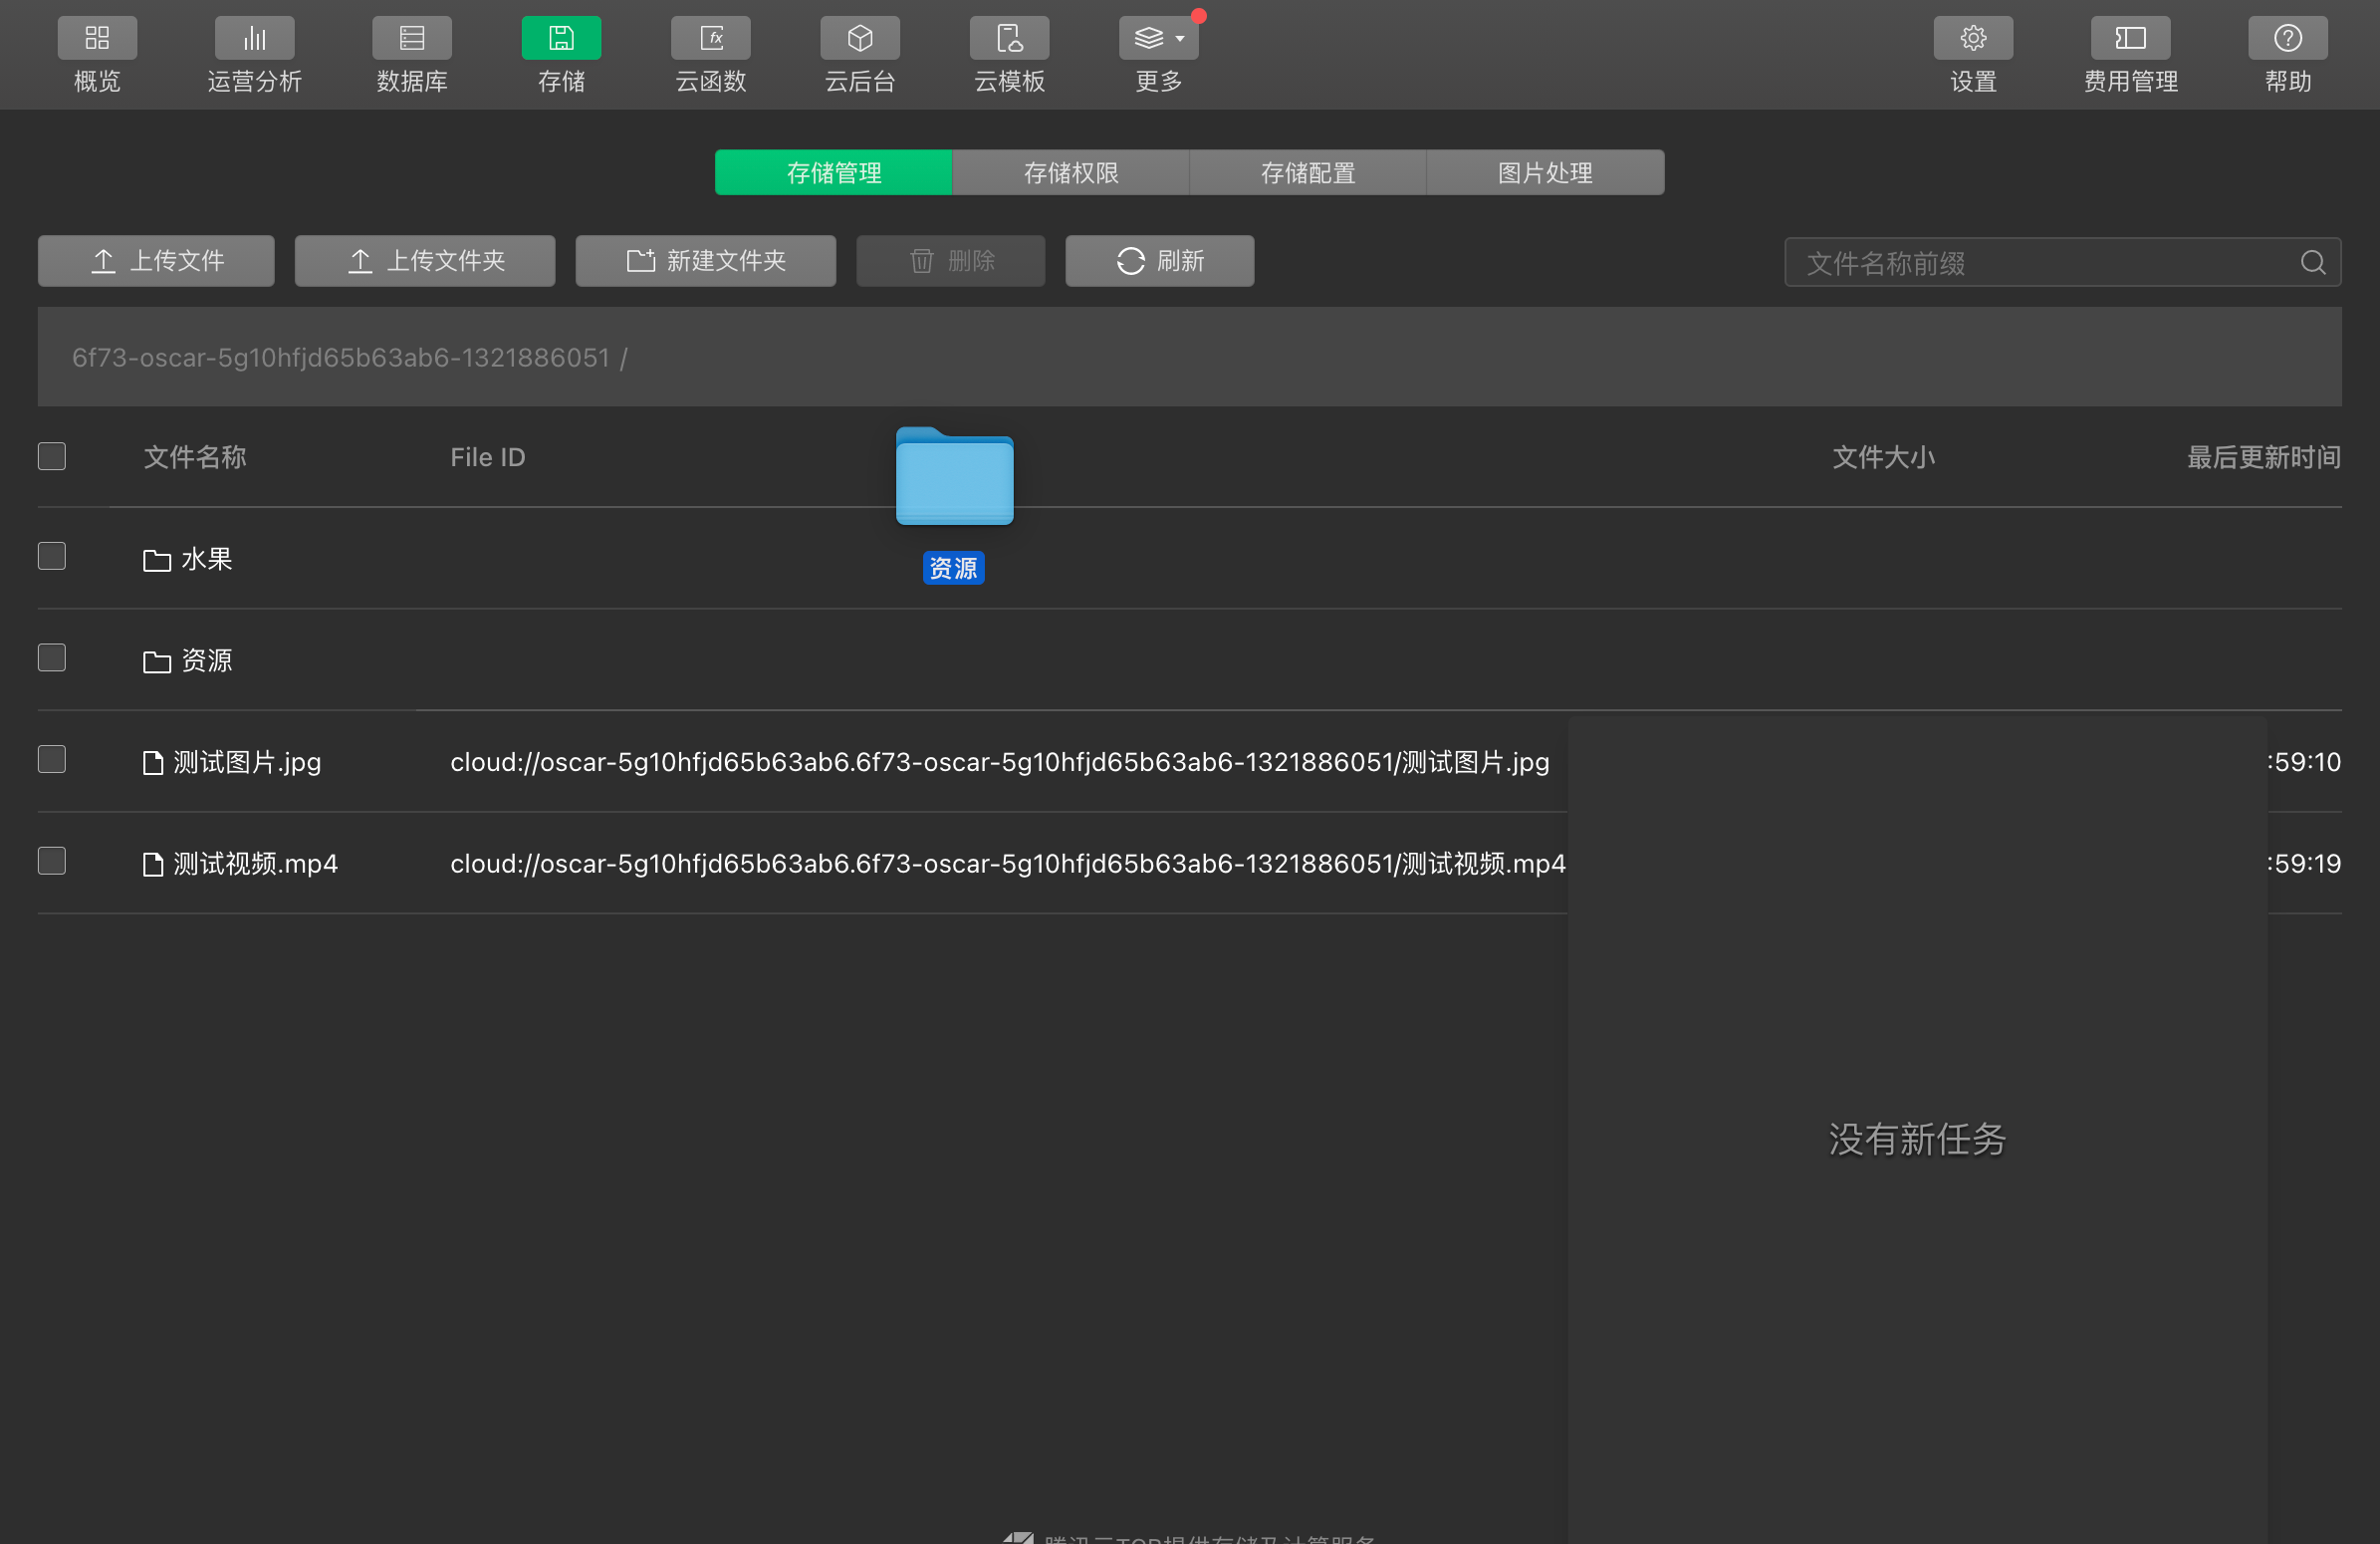Image resolution: width=2380 pixels, height=1544 pixels.
Task: Click the 新建文件夹 button
Action: tap(705, 261)
